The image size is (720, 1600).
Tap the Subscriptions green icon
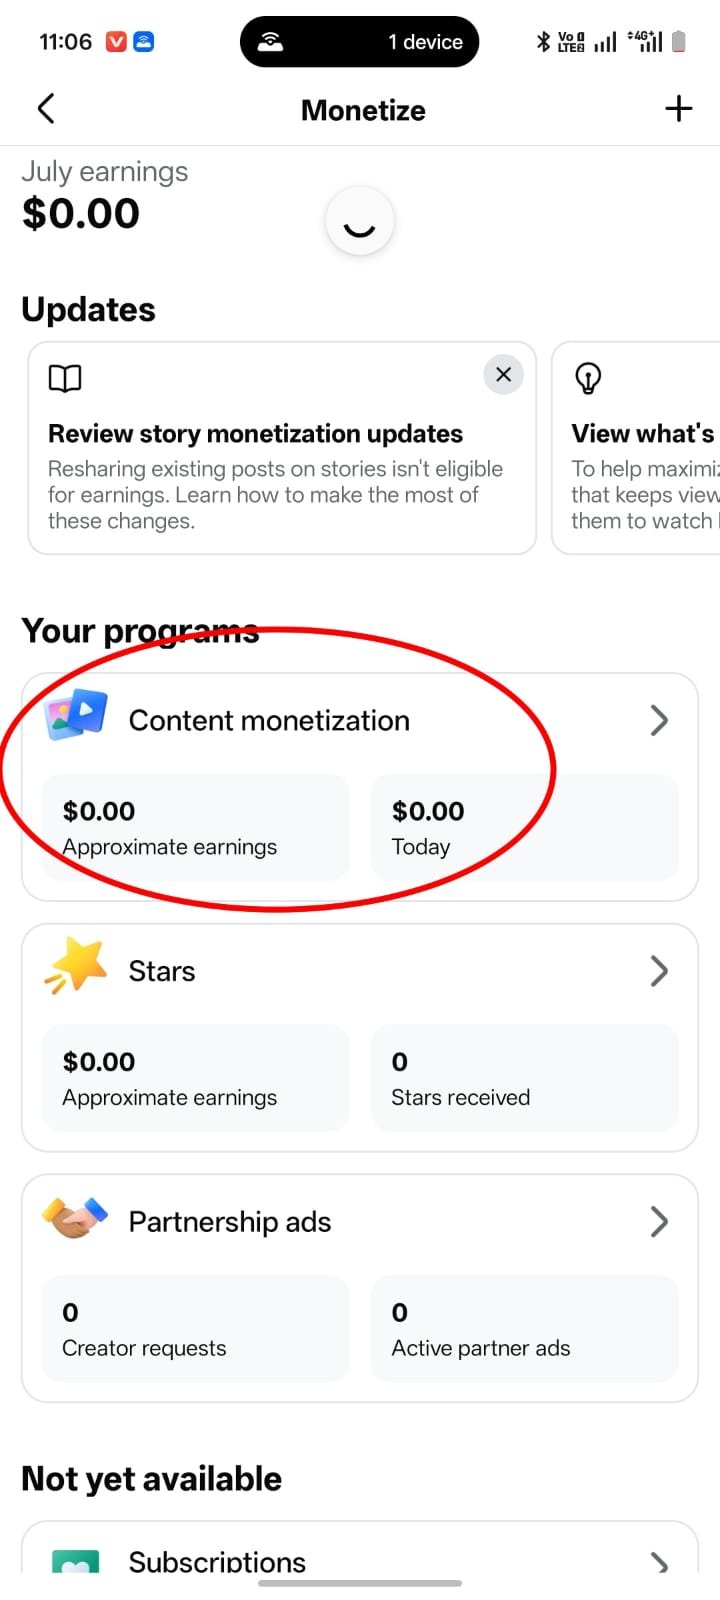pyautogui.click(x=75, y=1561)
